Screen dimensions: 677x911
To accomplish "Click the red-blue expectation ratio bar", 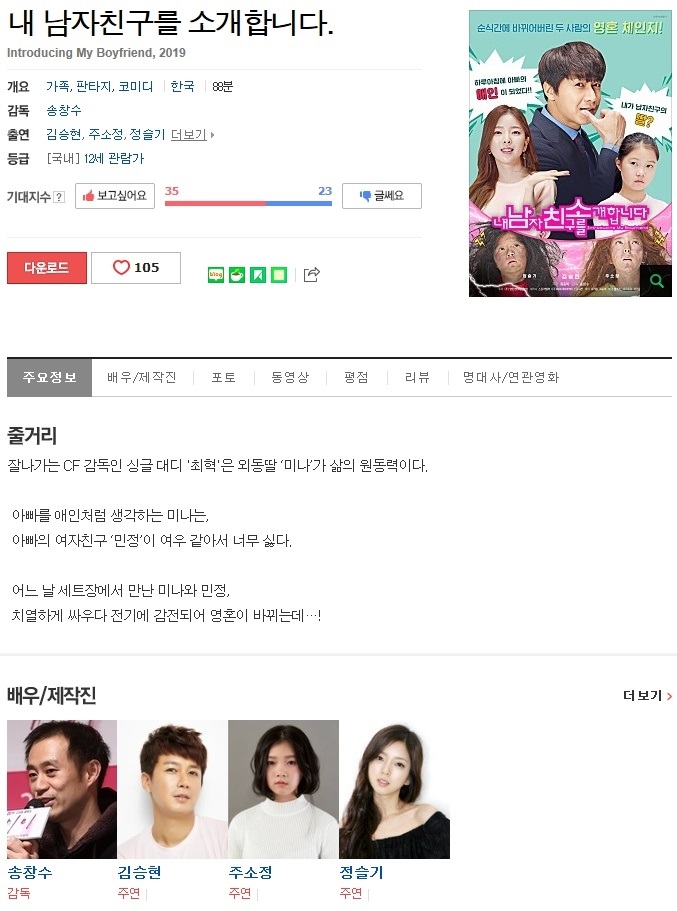I will pos(248,203).
